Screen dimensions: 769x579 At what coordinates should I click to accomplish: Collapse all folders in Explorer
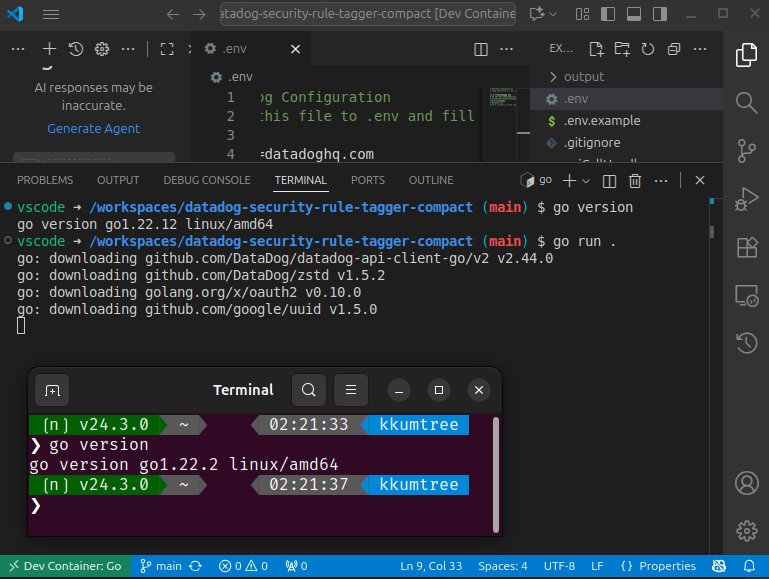pos(674,49)
